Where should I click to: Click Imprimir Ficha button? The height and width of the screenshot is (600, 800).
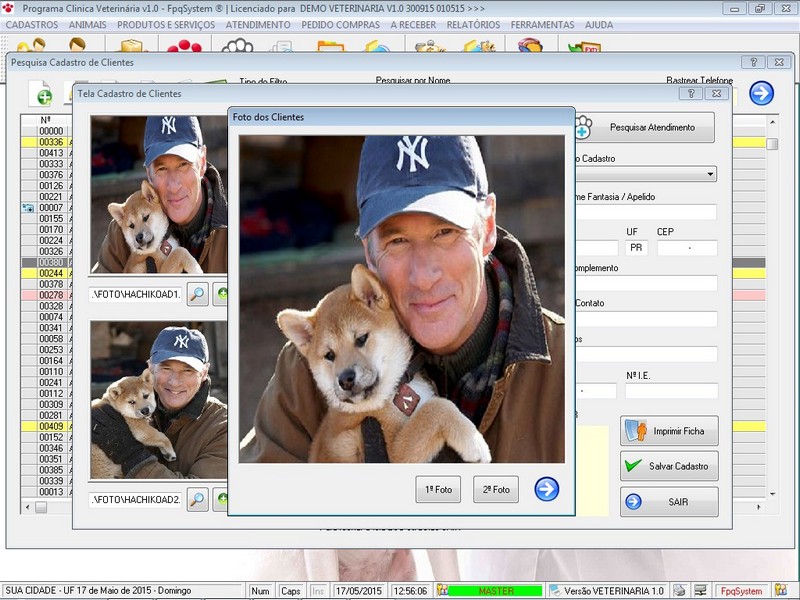pyautogui.click(x=669, y=431)
